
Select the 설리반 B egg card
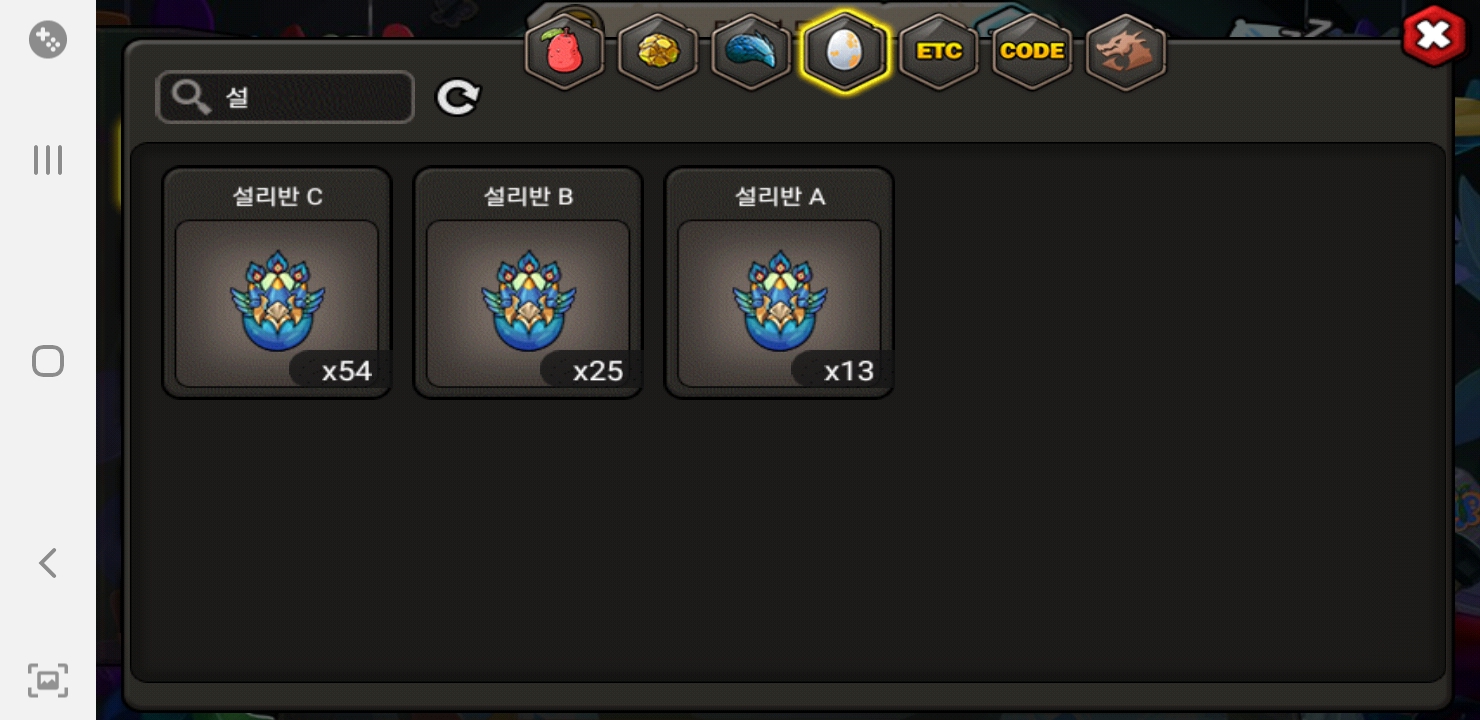(528, 282)
